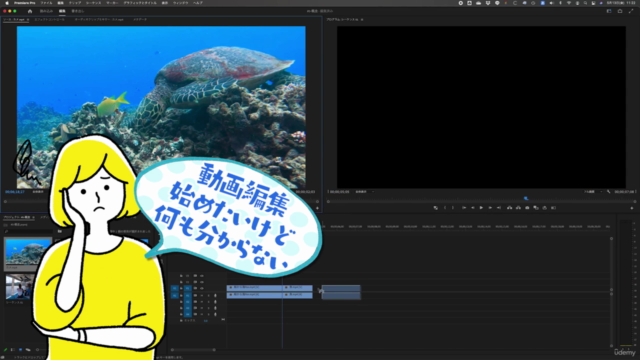Image resolution: width=640 pixels, height=360 pixels.
Task: Adjust the timeline horizontal zoom scrollbar
Action: pyautogui.click(x=193, y=350)
